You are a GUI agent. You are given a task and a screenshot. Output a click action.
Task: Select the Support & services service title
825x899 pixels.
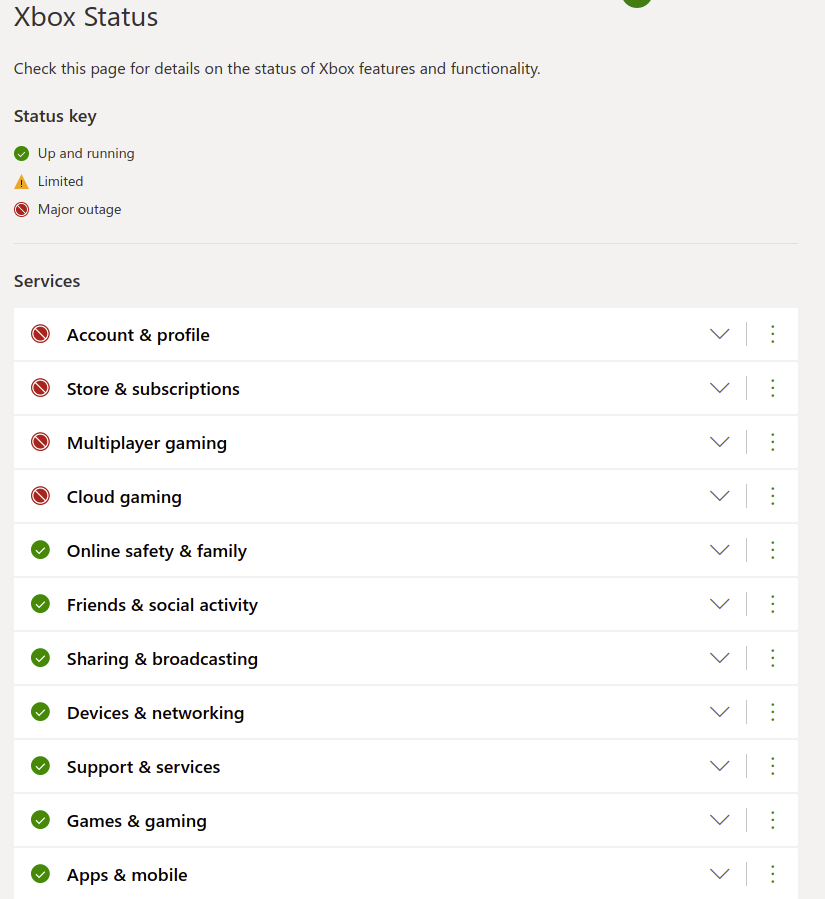point(143,767)
